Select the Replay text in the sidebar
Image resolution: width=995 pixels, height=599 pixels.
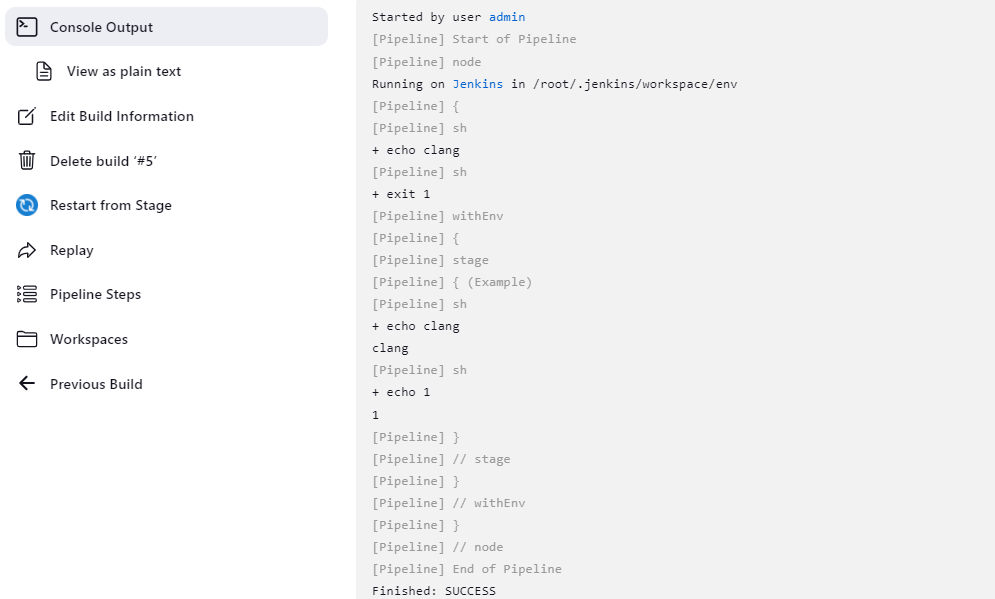(72, 250)
